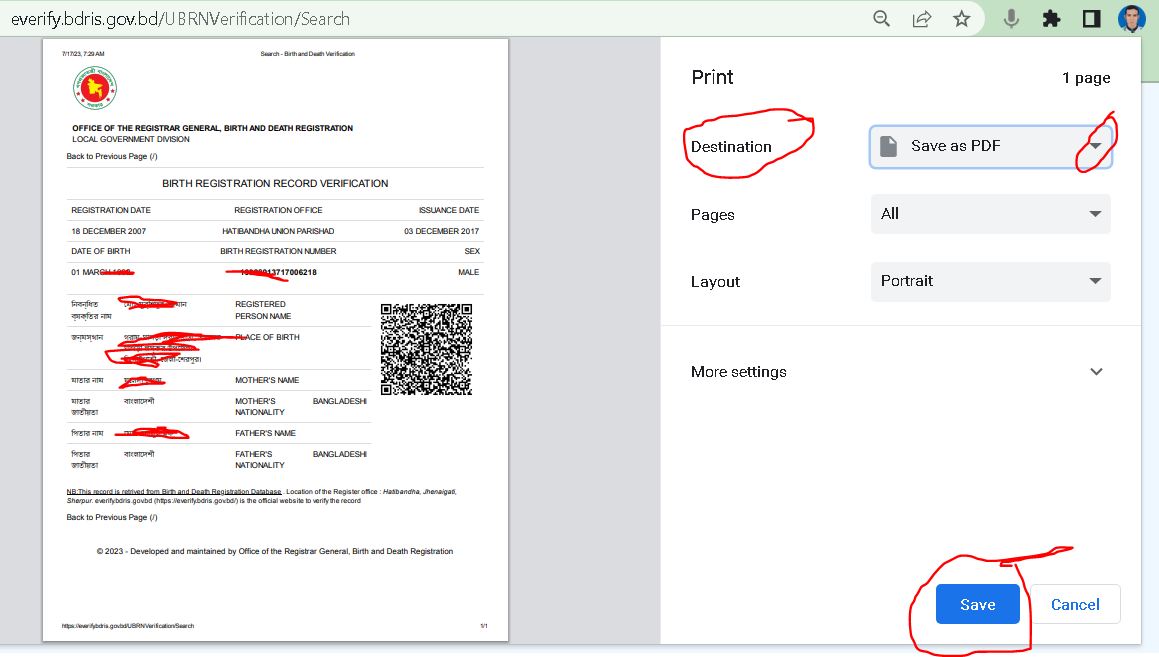Bookmark this page with the star icon
Screen dimensions: 1159x657
[x=961, y=19]
